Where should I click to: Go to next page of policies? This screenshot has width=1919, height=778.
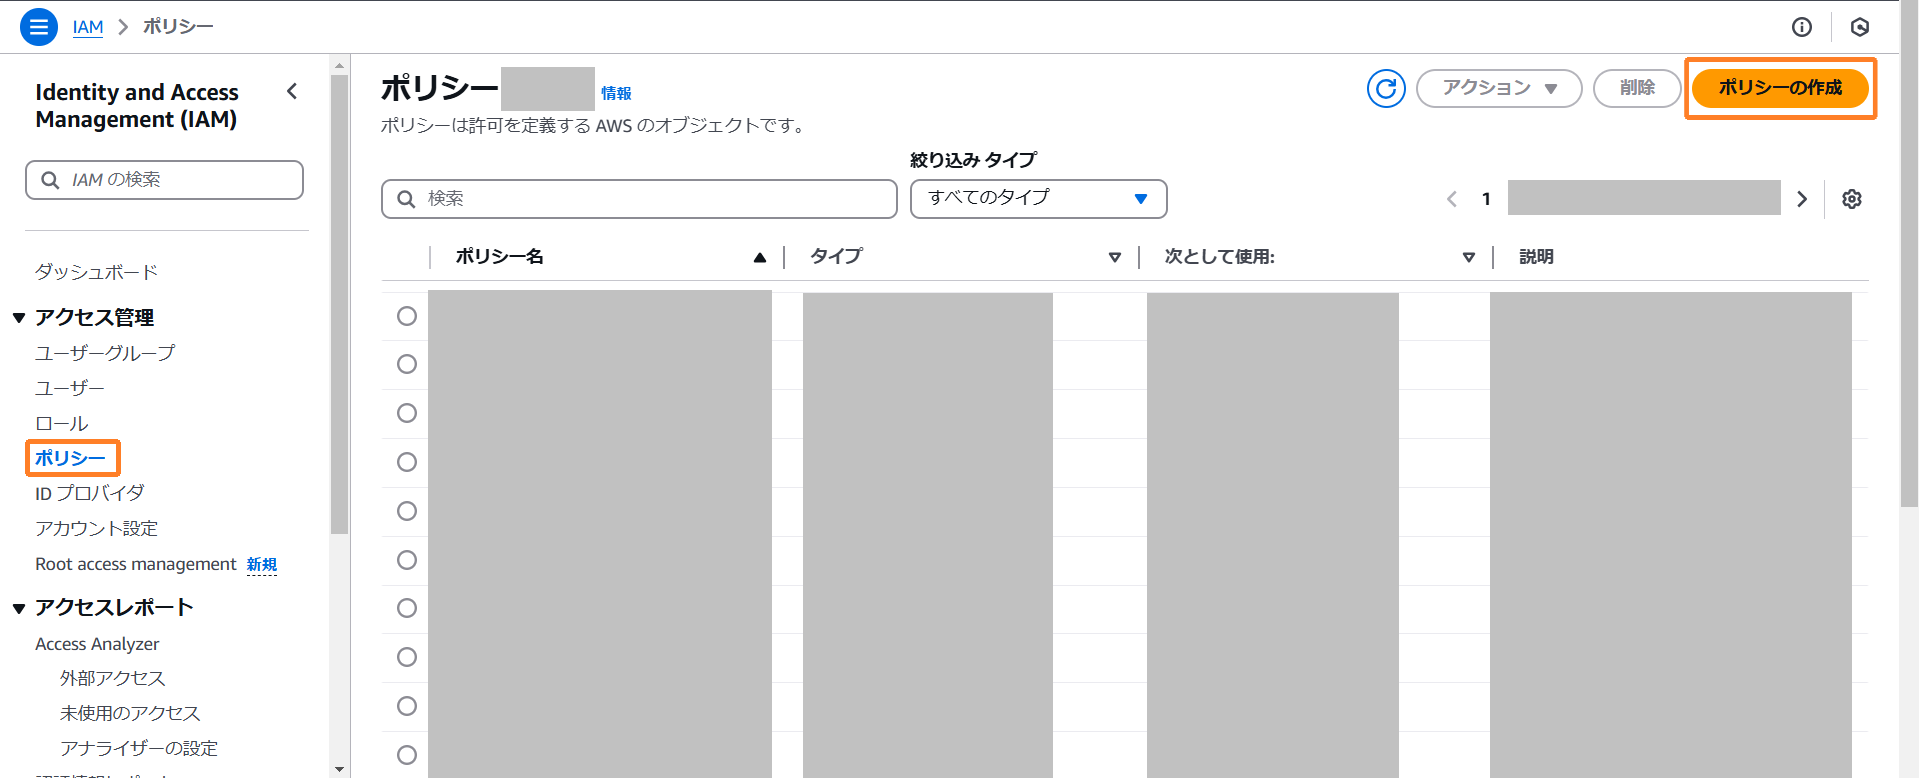1801,199
